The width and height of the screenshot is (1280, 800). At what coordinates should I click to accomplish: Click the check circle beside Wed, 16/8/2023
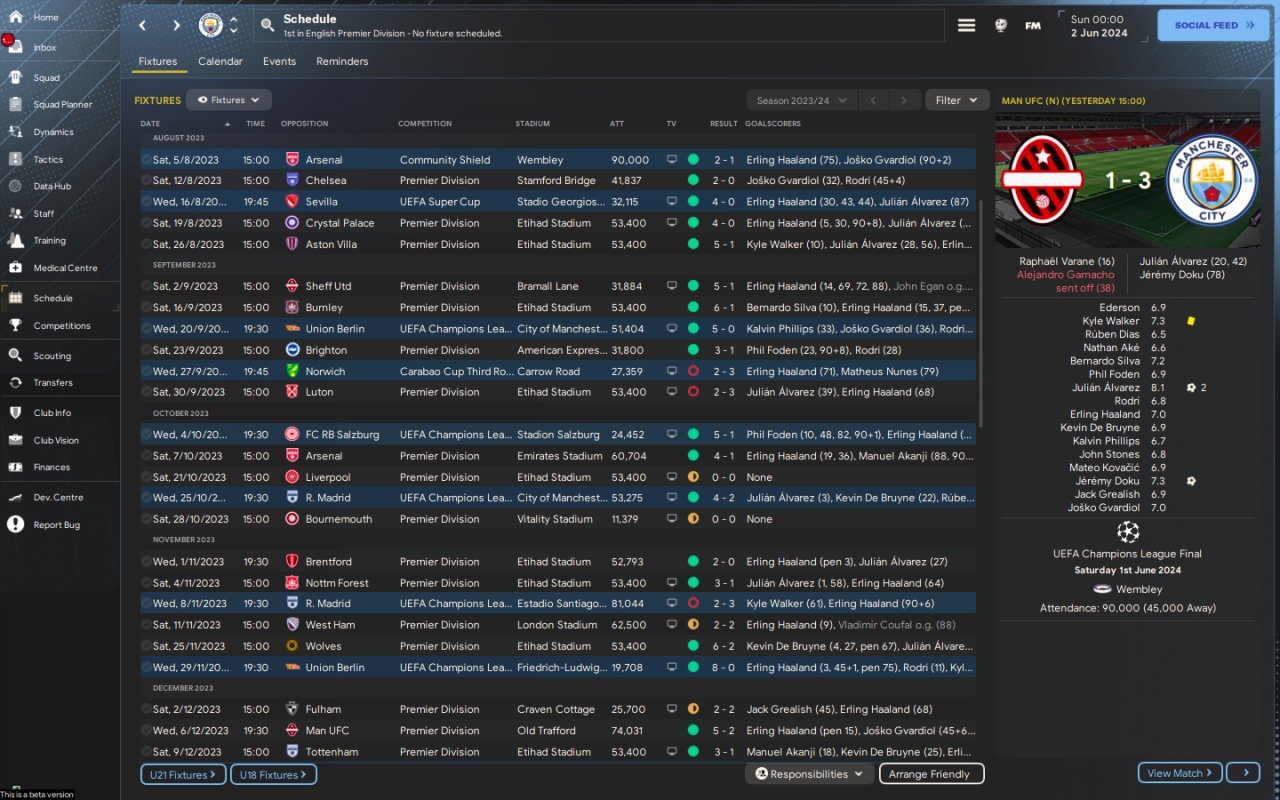pos(146,202)
